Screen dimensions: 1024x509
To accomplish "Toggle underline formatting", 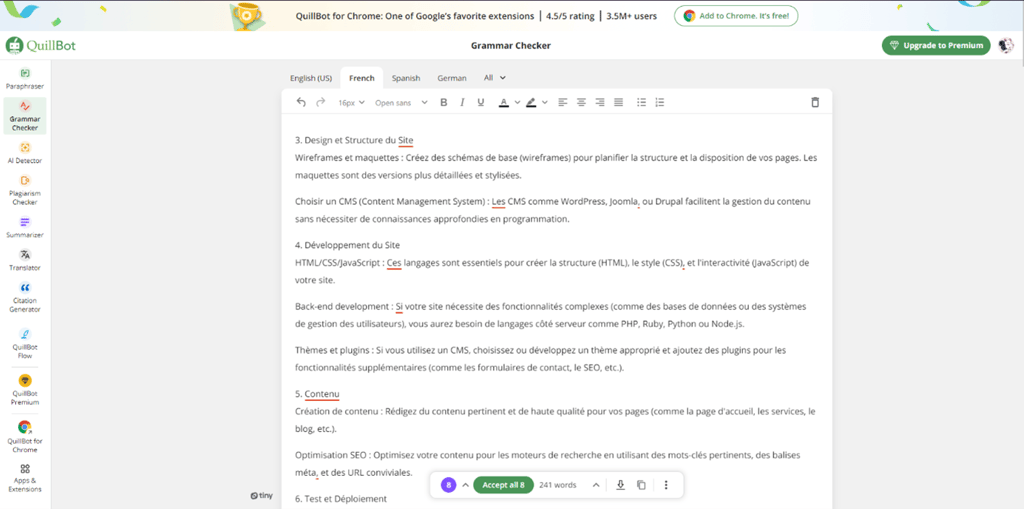I will coord(481,103).
